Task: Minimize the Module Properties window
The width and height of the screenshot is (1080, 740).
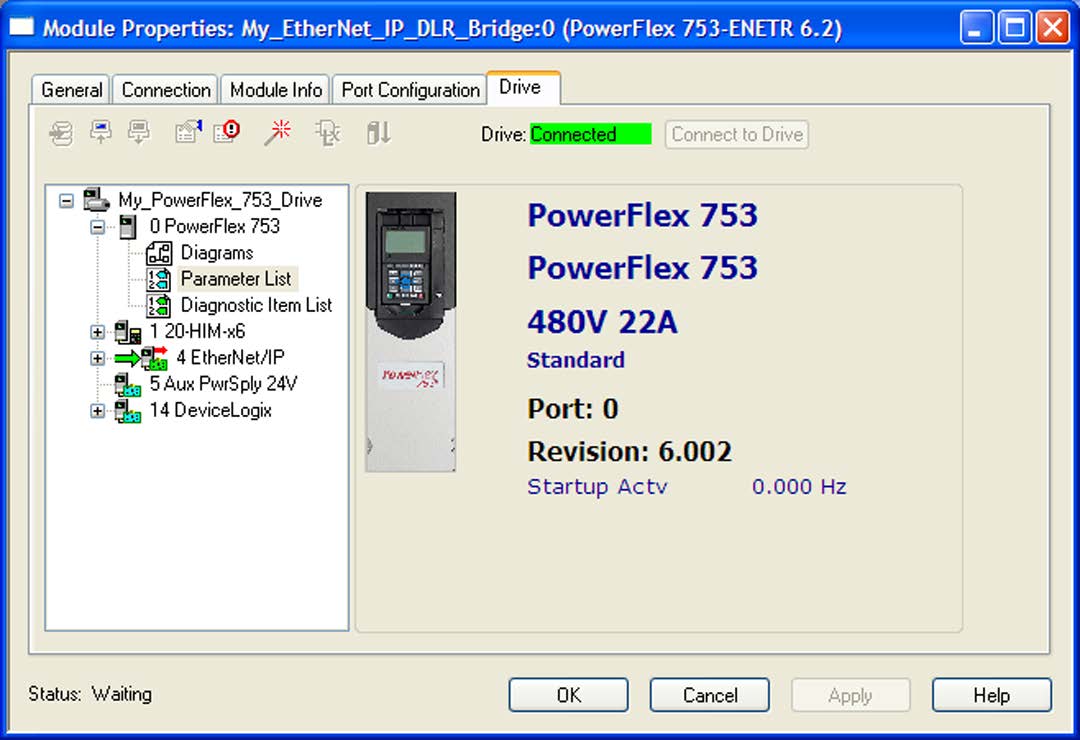Action: [x=977, y=28]
